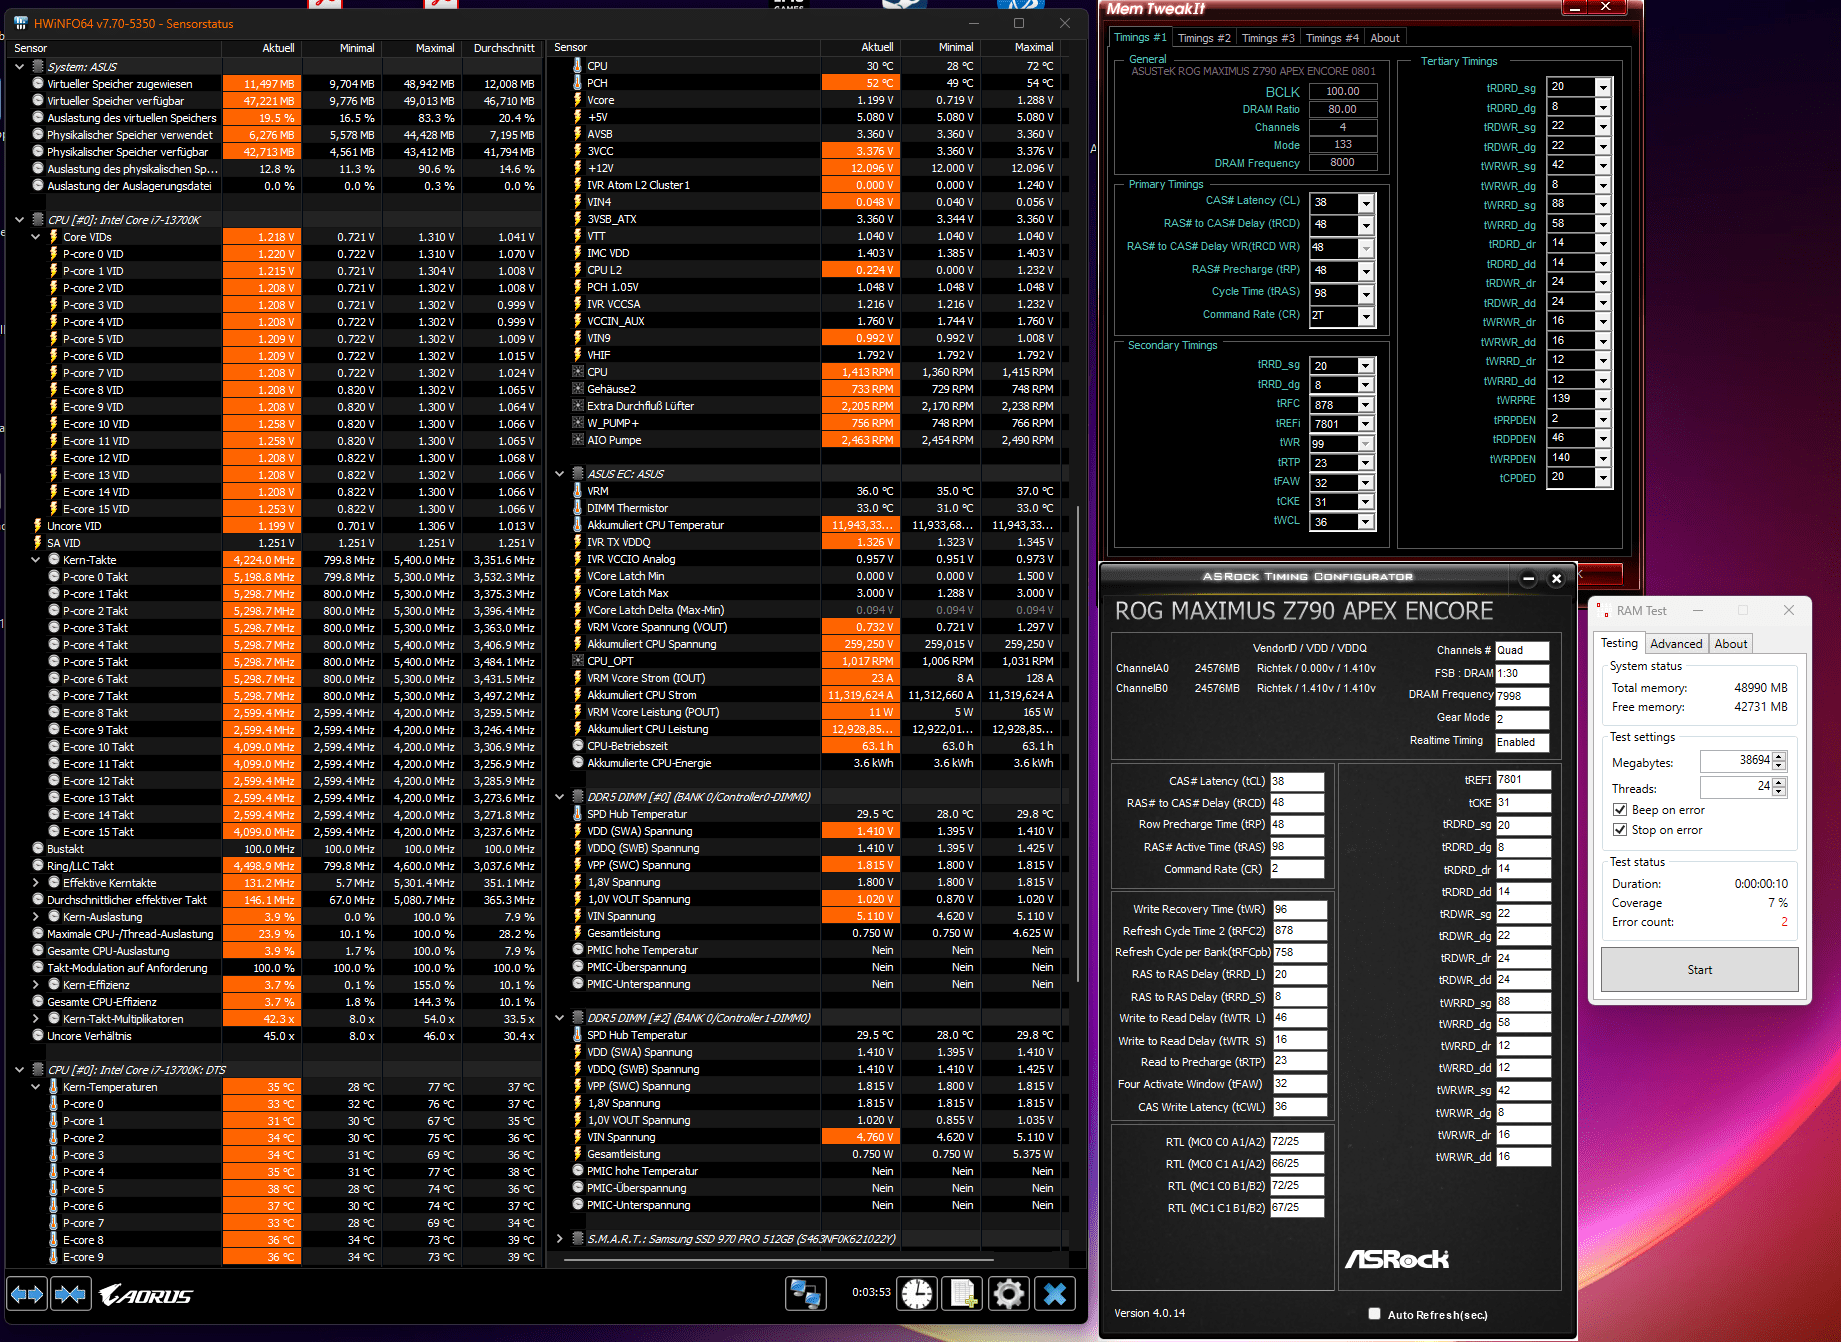Open Command Rate (CR) dropdown in MemTweakIt
Image resolution: width=1841 pixels, height=1342 pixels.
tap(1366, 317)
